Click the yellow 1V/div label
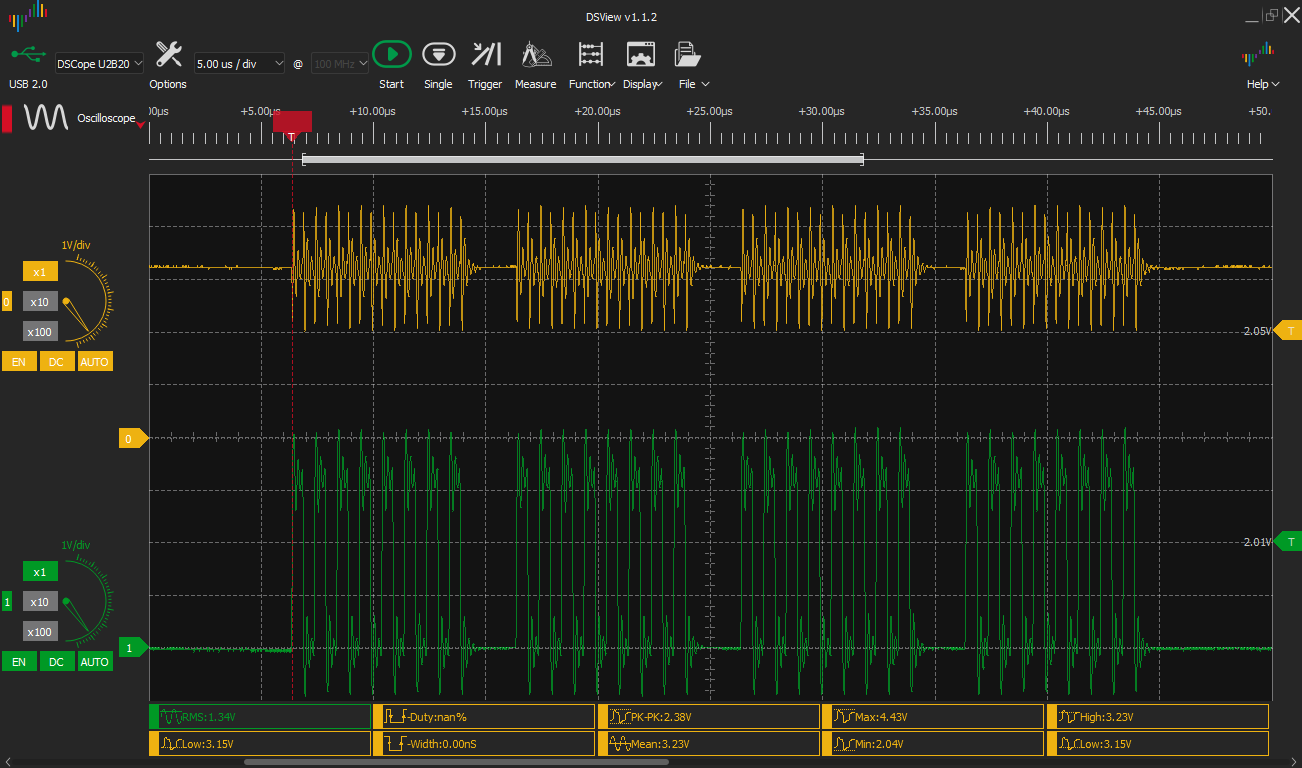Viewport: 1302px width, 768px height. pyautogui.click(x=76, y=245)
